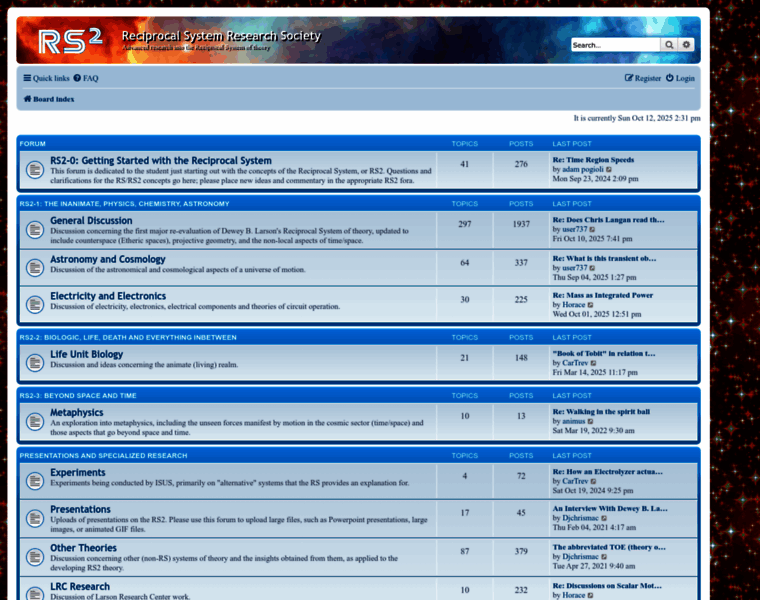Viewport: 760px width, 600px height.
Task: View latest post icon after animus
Action: pos(590,422)
